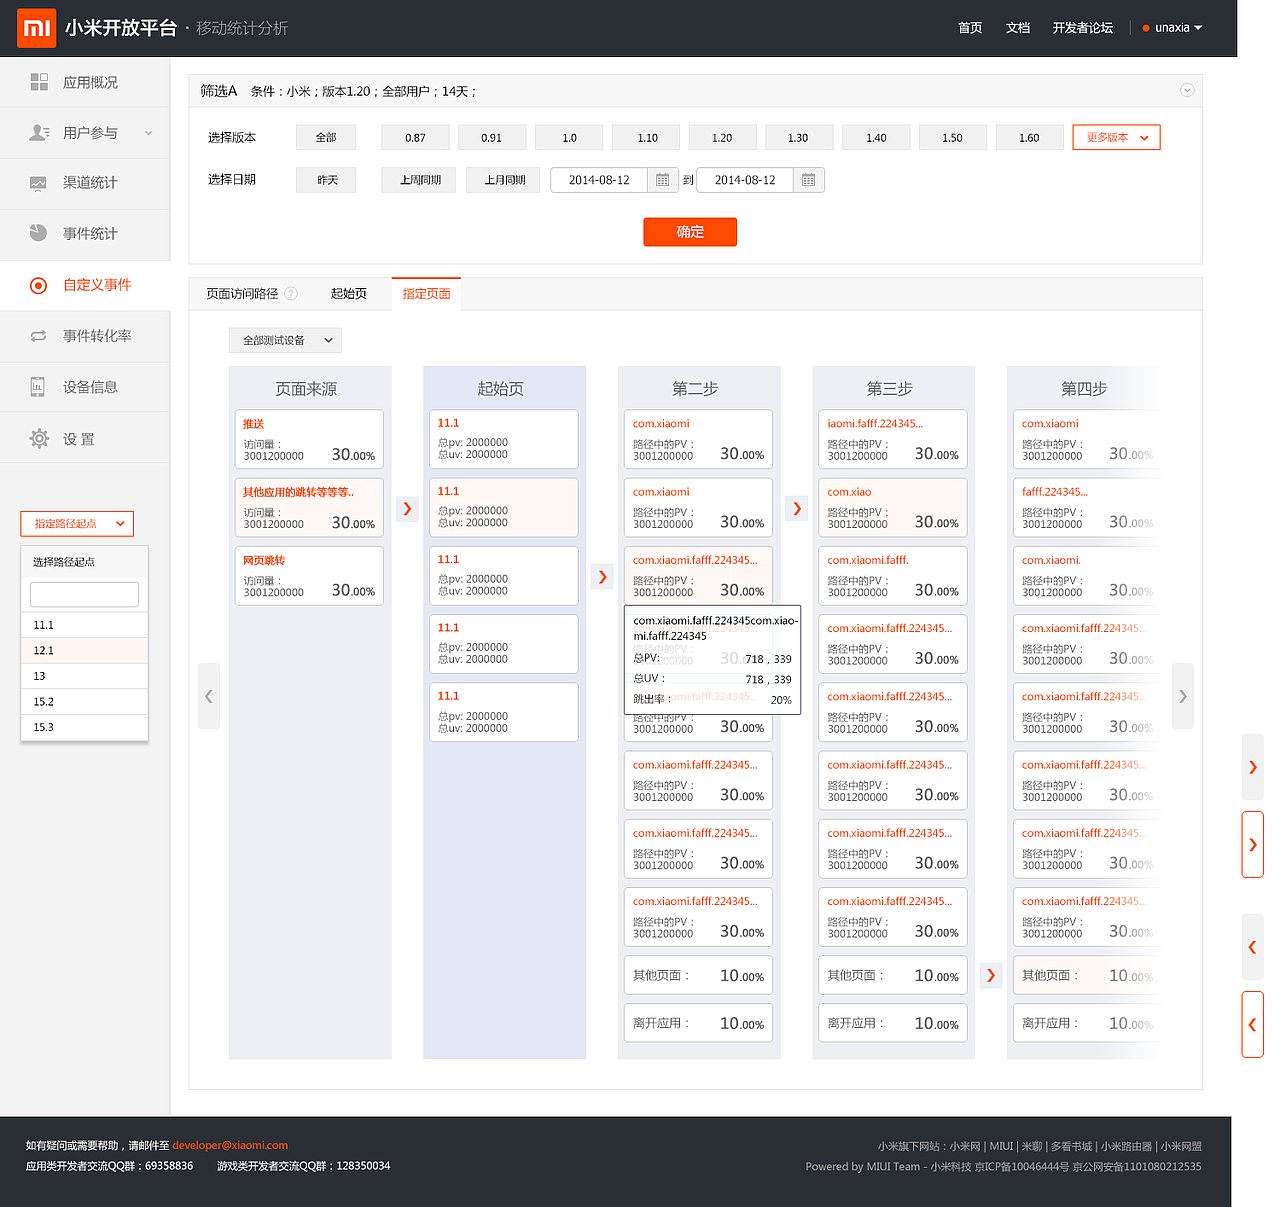Click arrow between 页面来源 and 起始页
Viewport: 1280px width, 1207px height.
[407, 508]
